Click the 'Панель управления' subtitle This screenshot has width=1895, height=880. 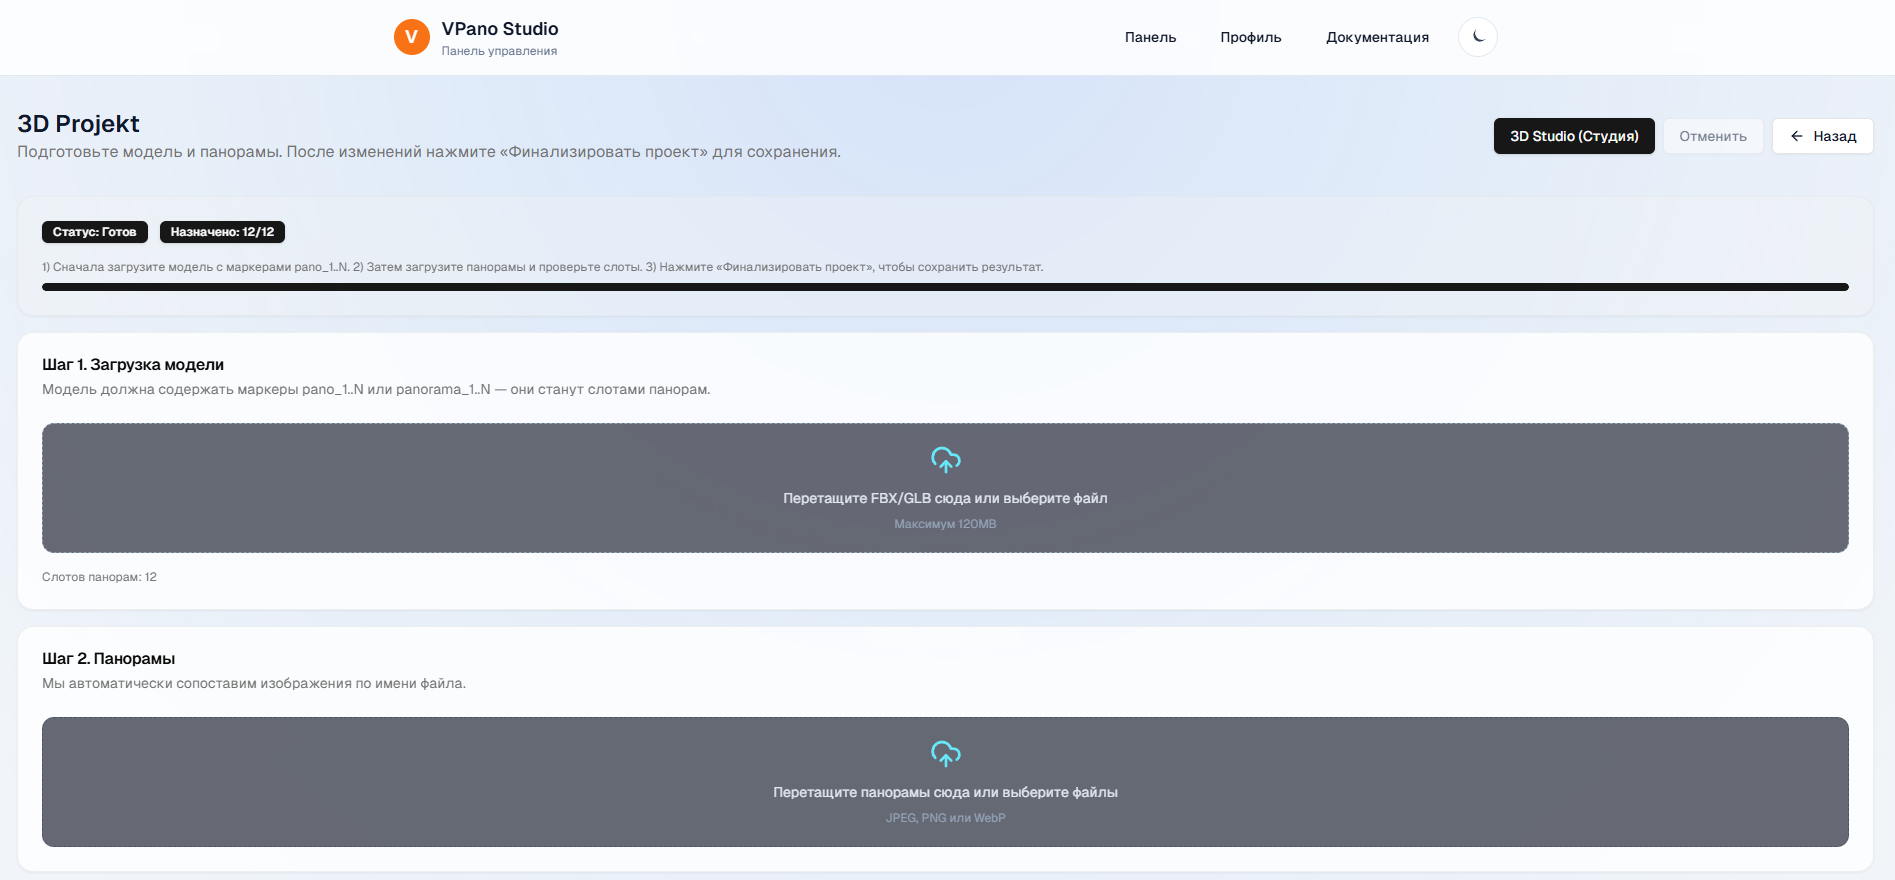[x=499, y=51]
